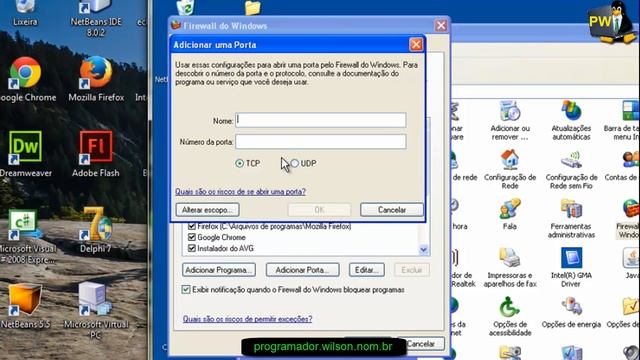
Task: Open Delphi 7 desktop shortcut
Action: (96, 224)
